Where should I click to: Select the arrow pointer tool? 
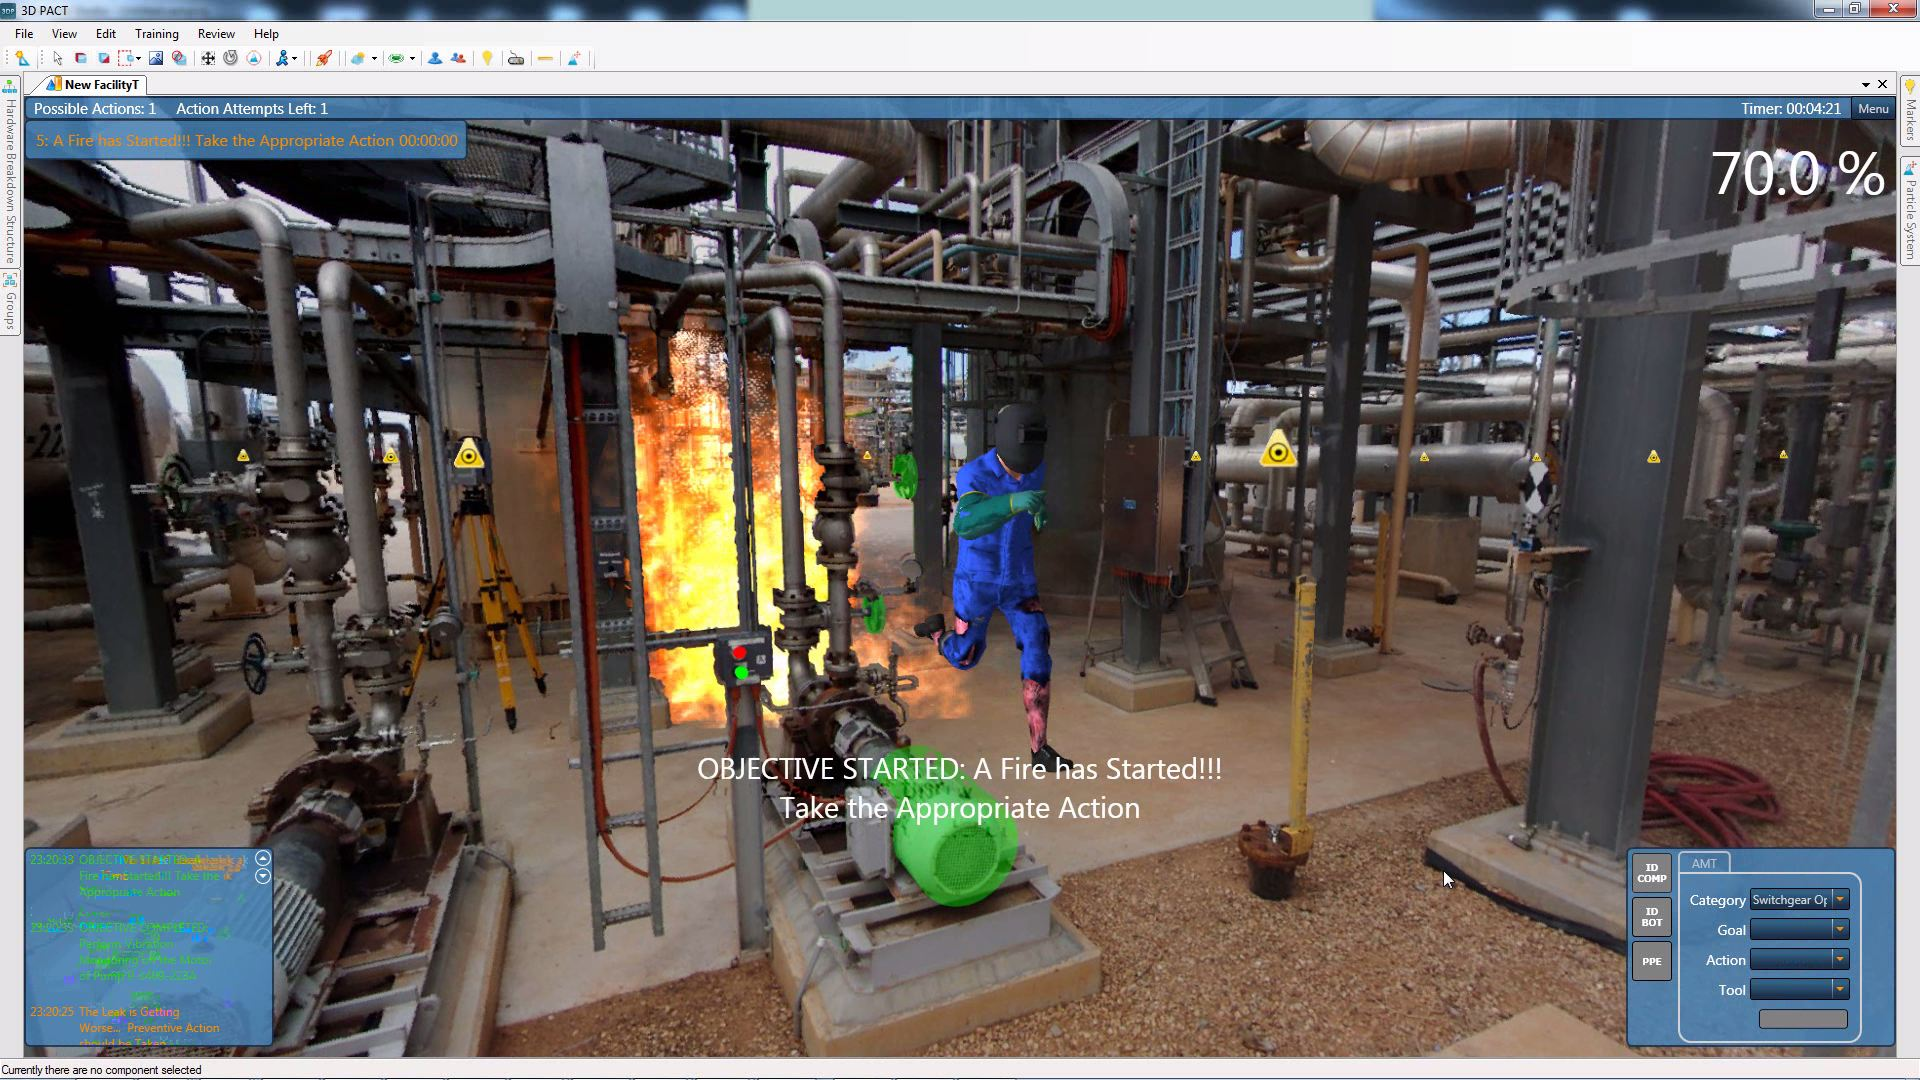click(57, 59)
